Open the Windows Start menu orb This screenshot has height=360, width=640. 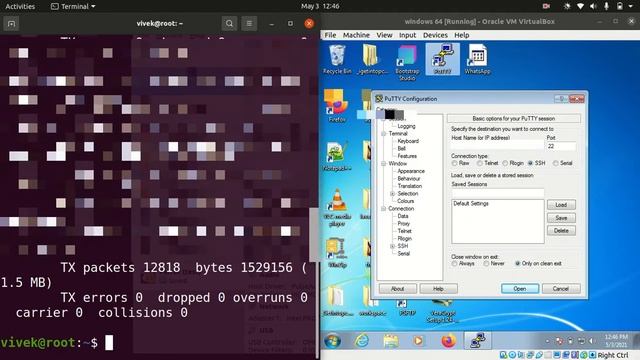(333, 340)
